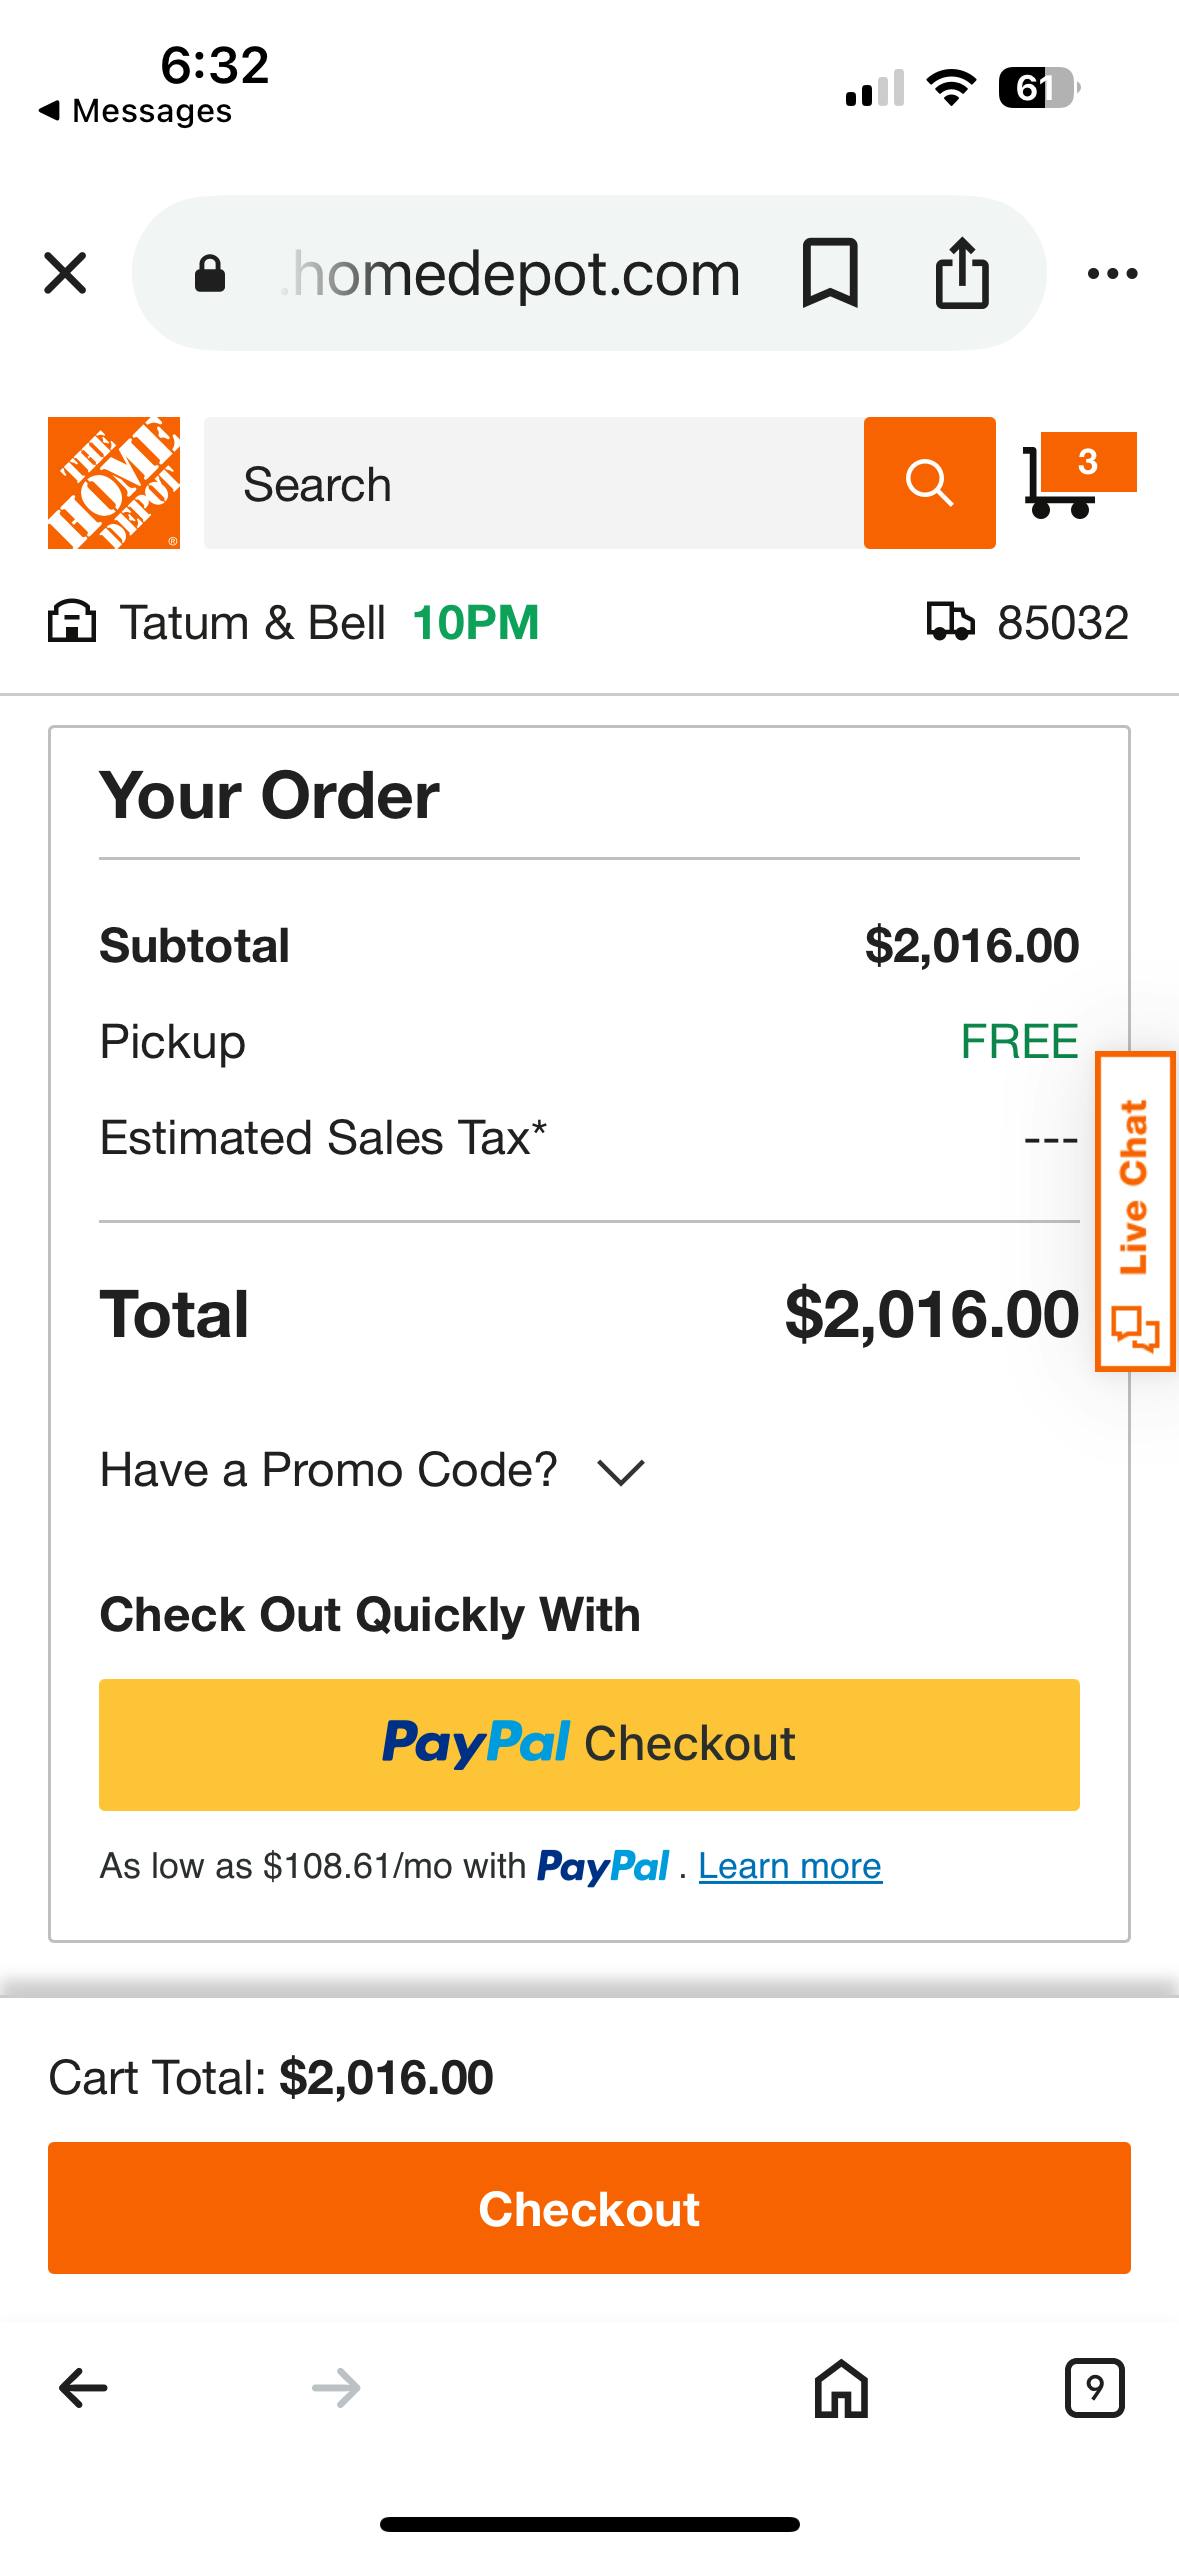Screen dimensions: 1179x2556
Task: Open the browser three-dot menu
Action: [x=1112, y=273]
